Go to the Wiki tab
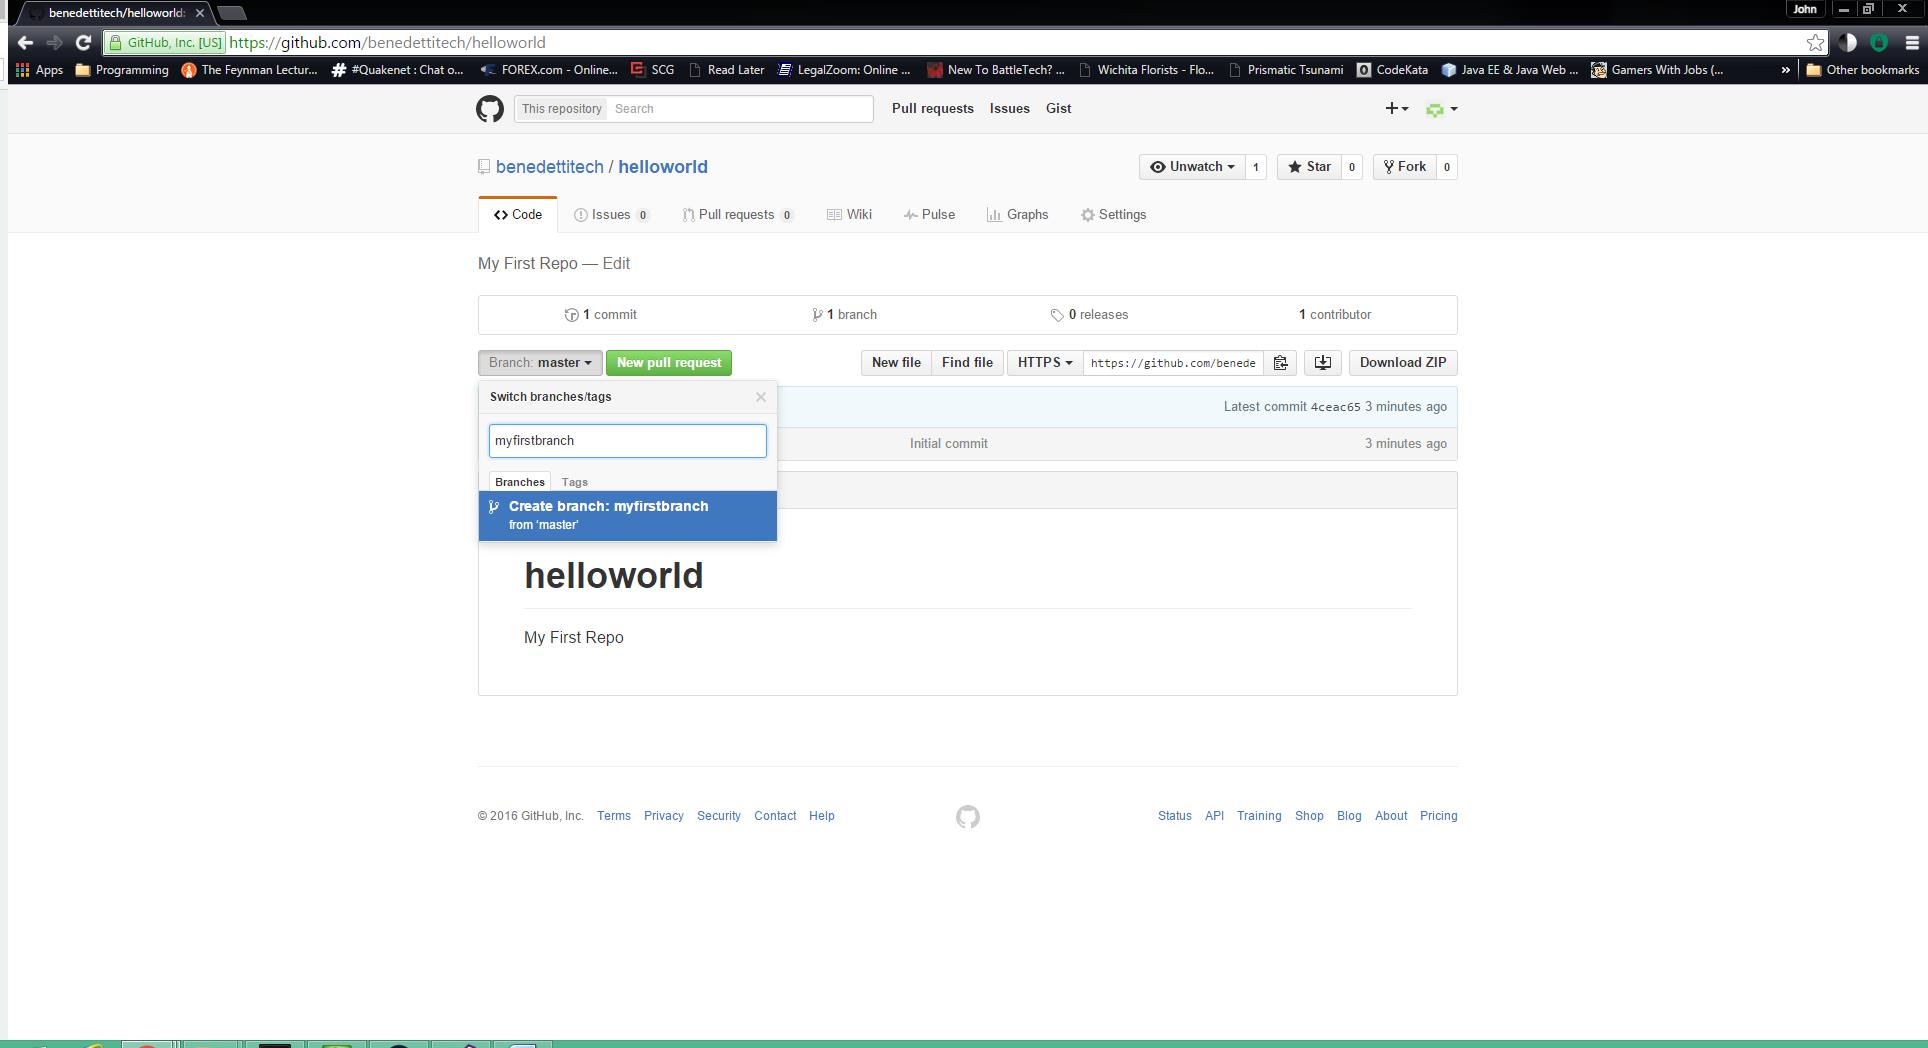1928x1048 pixels. coord(849,215)
